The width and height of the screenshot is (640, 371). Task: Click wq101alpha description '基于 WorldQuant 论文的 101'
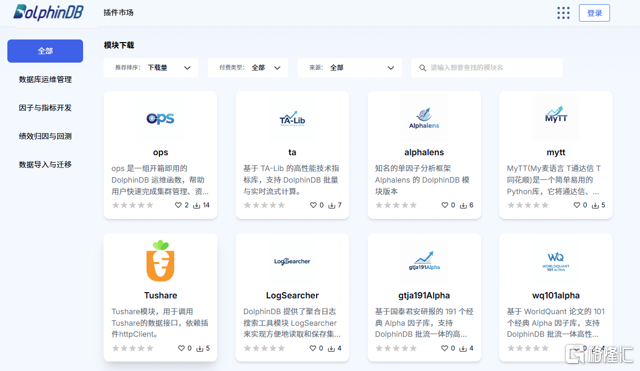pyautogui.click(x=556, y=323)
